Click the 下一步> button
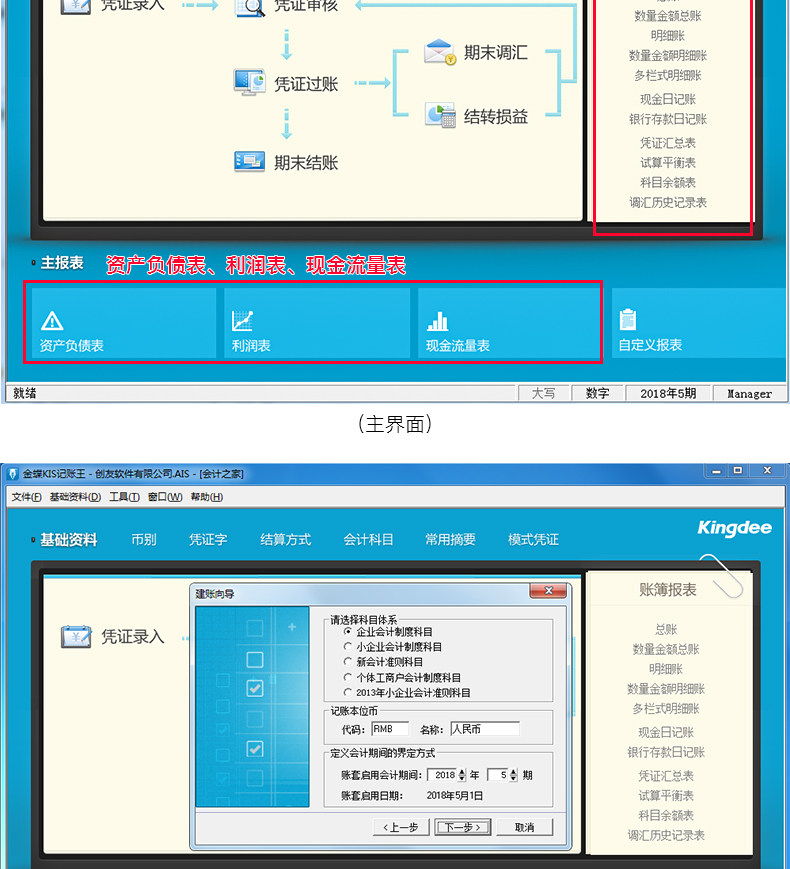Image resolution: width=790 pixels, height=869 pixels. pyautogui.click(x=463, y=827)
